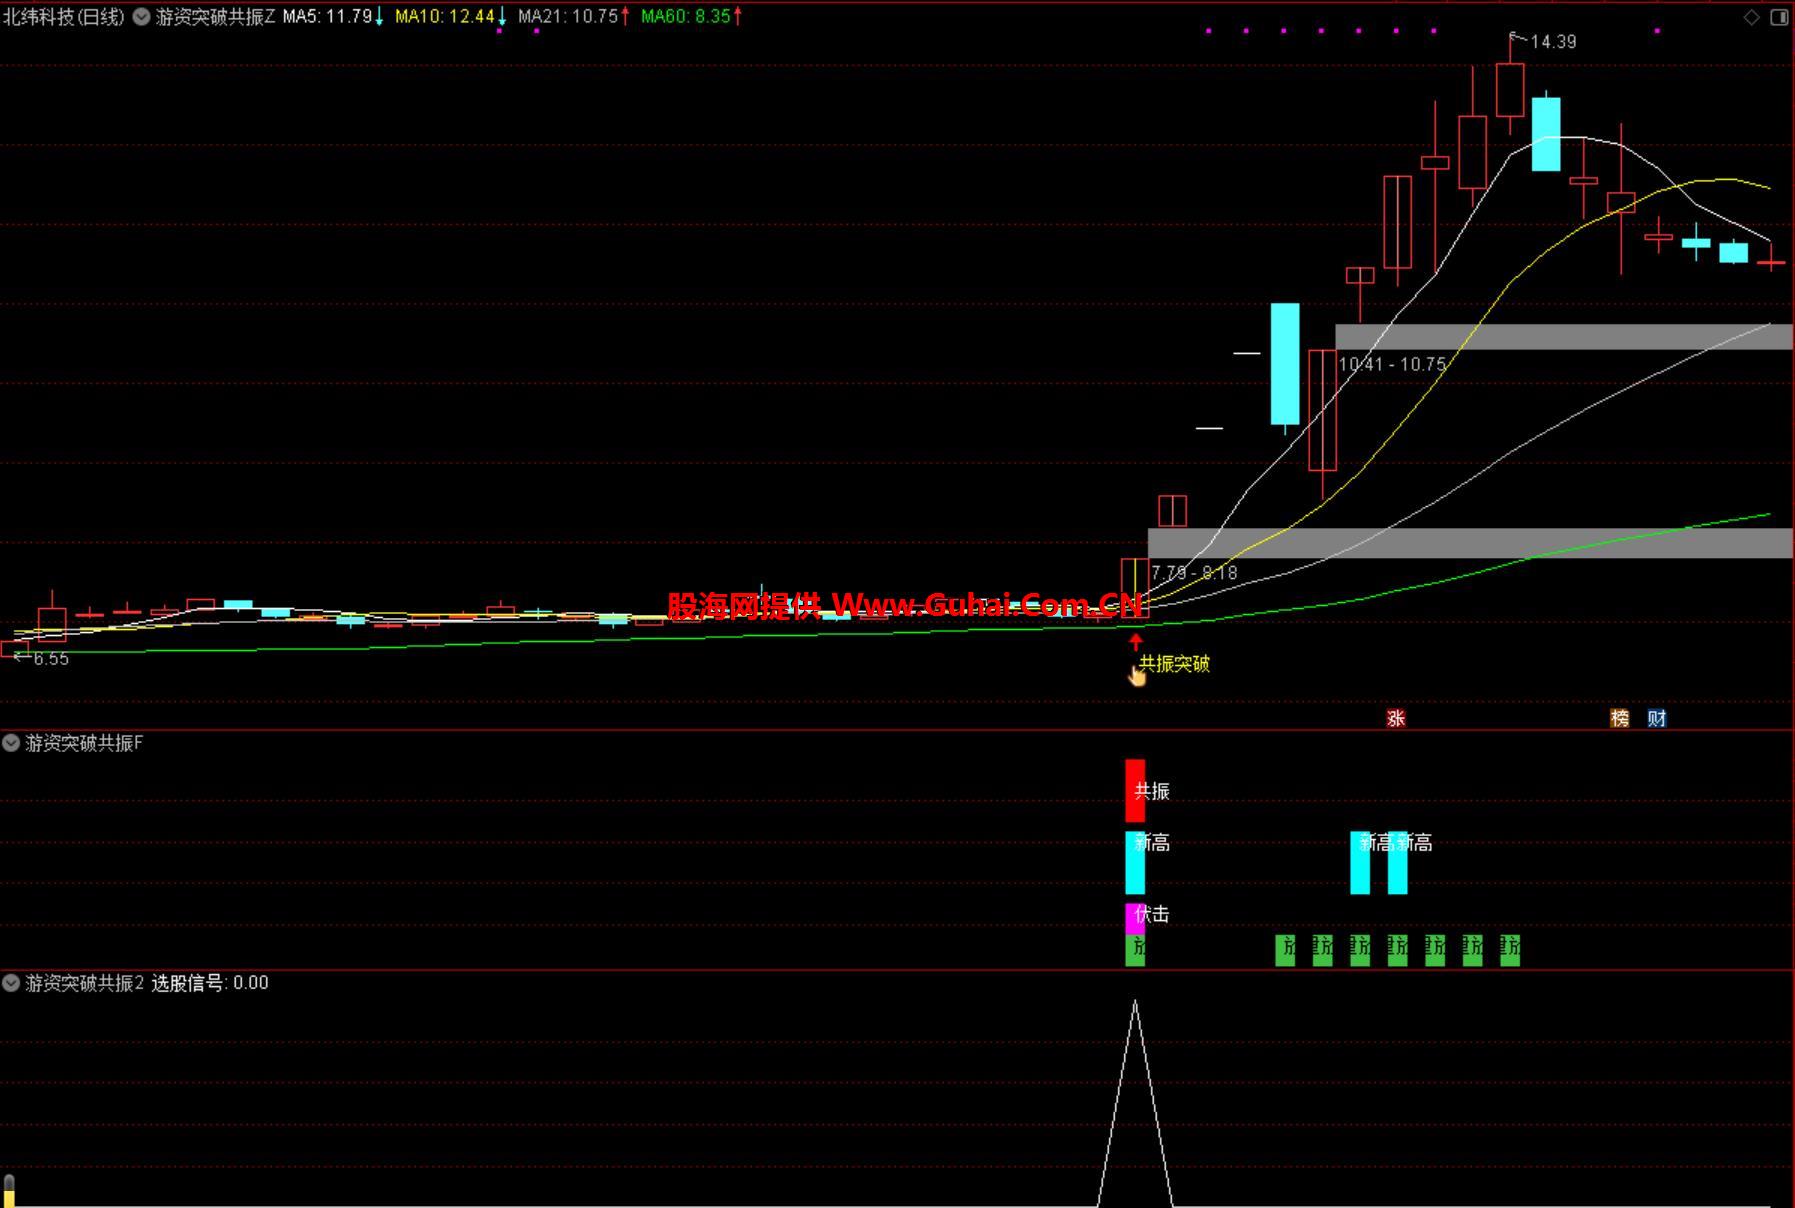Image resolution: width=1795 pixels, height=1208 pixels.
Task: Click the magenta 伏击 signal bar
Action: coord(1135,918)
